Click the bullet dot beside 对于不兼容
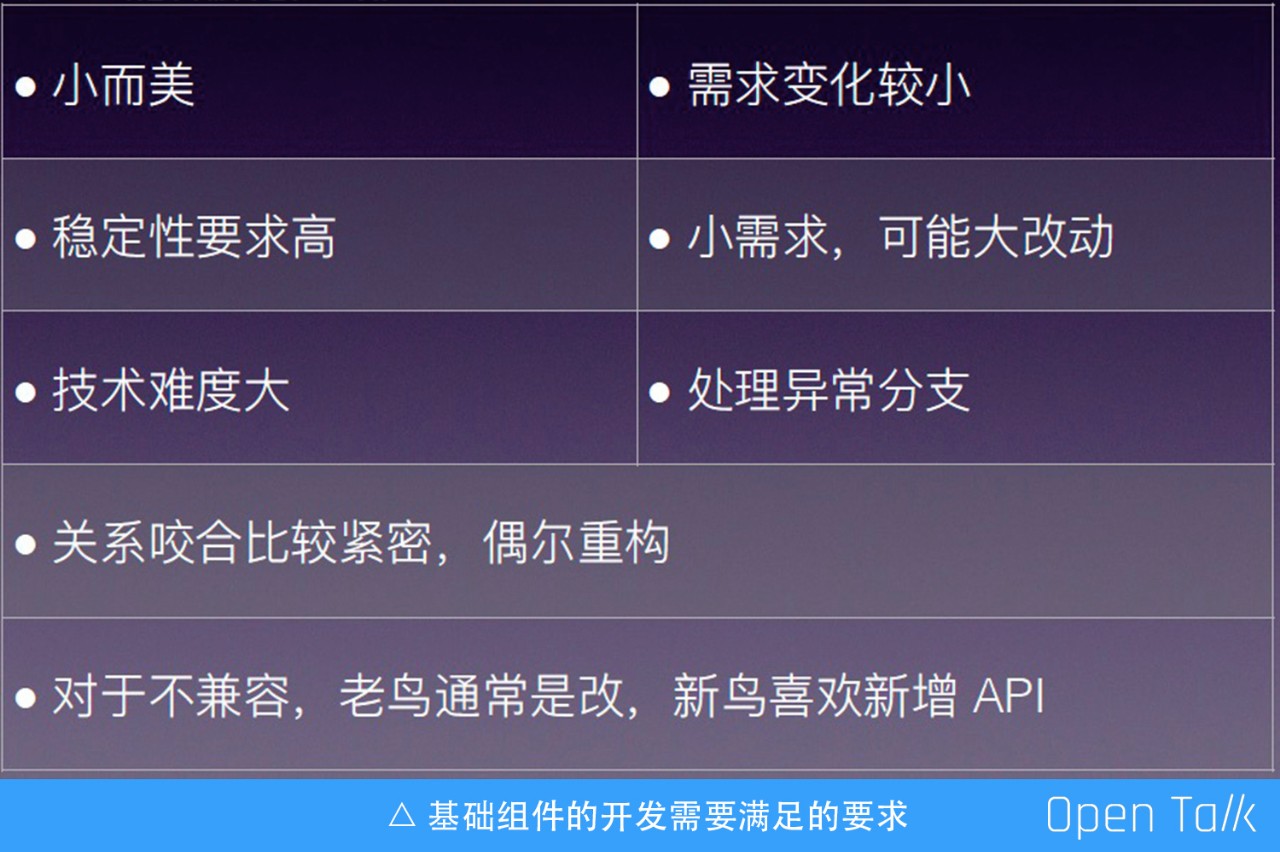The image size is (1280, 852). [26, 697]
